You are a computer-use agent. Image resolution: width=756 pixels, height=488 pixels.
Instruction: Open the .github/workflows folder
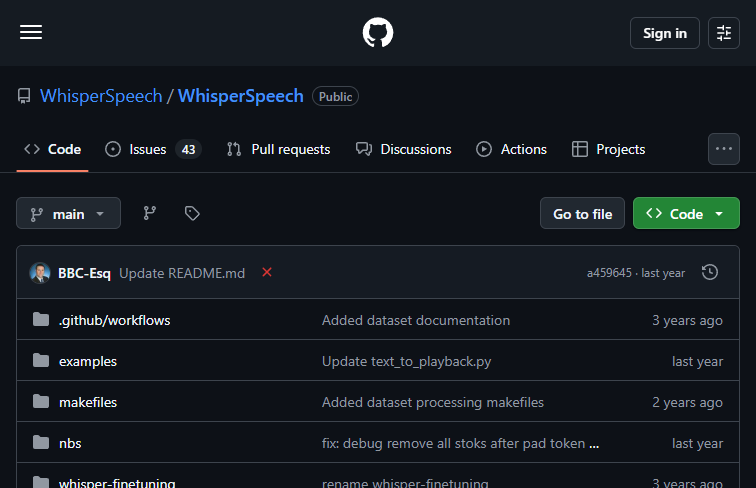tap(114, 320)
